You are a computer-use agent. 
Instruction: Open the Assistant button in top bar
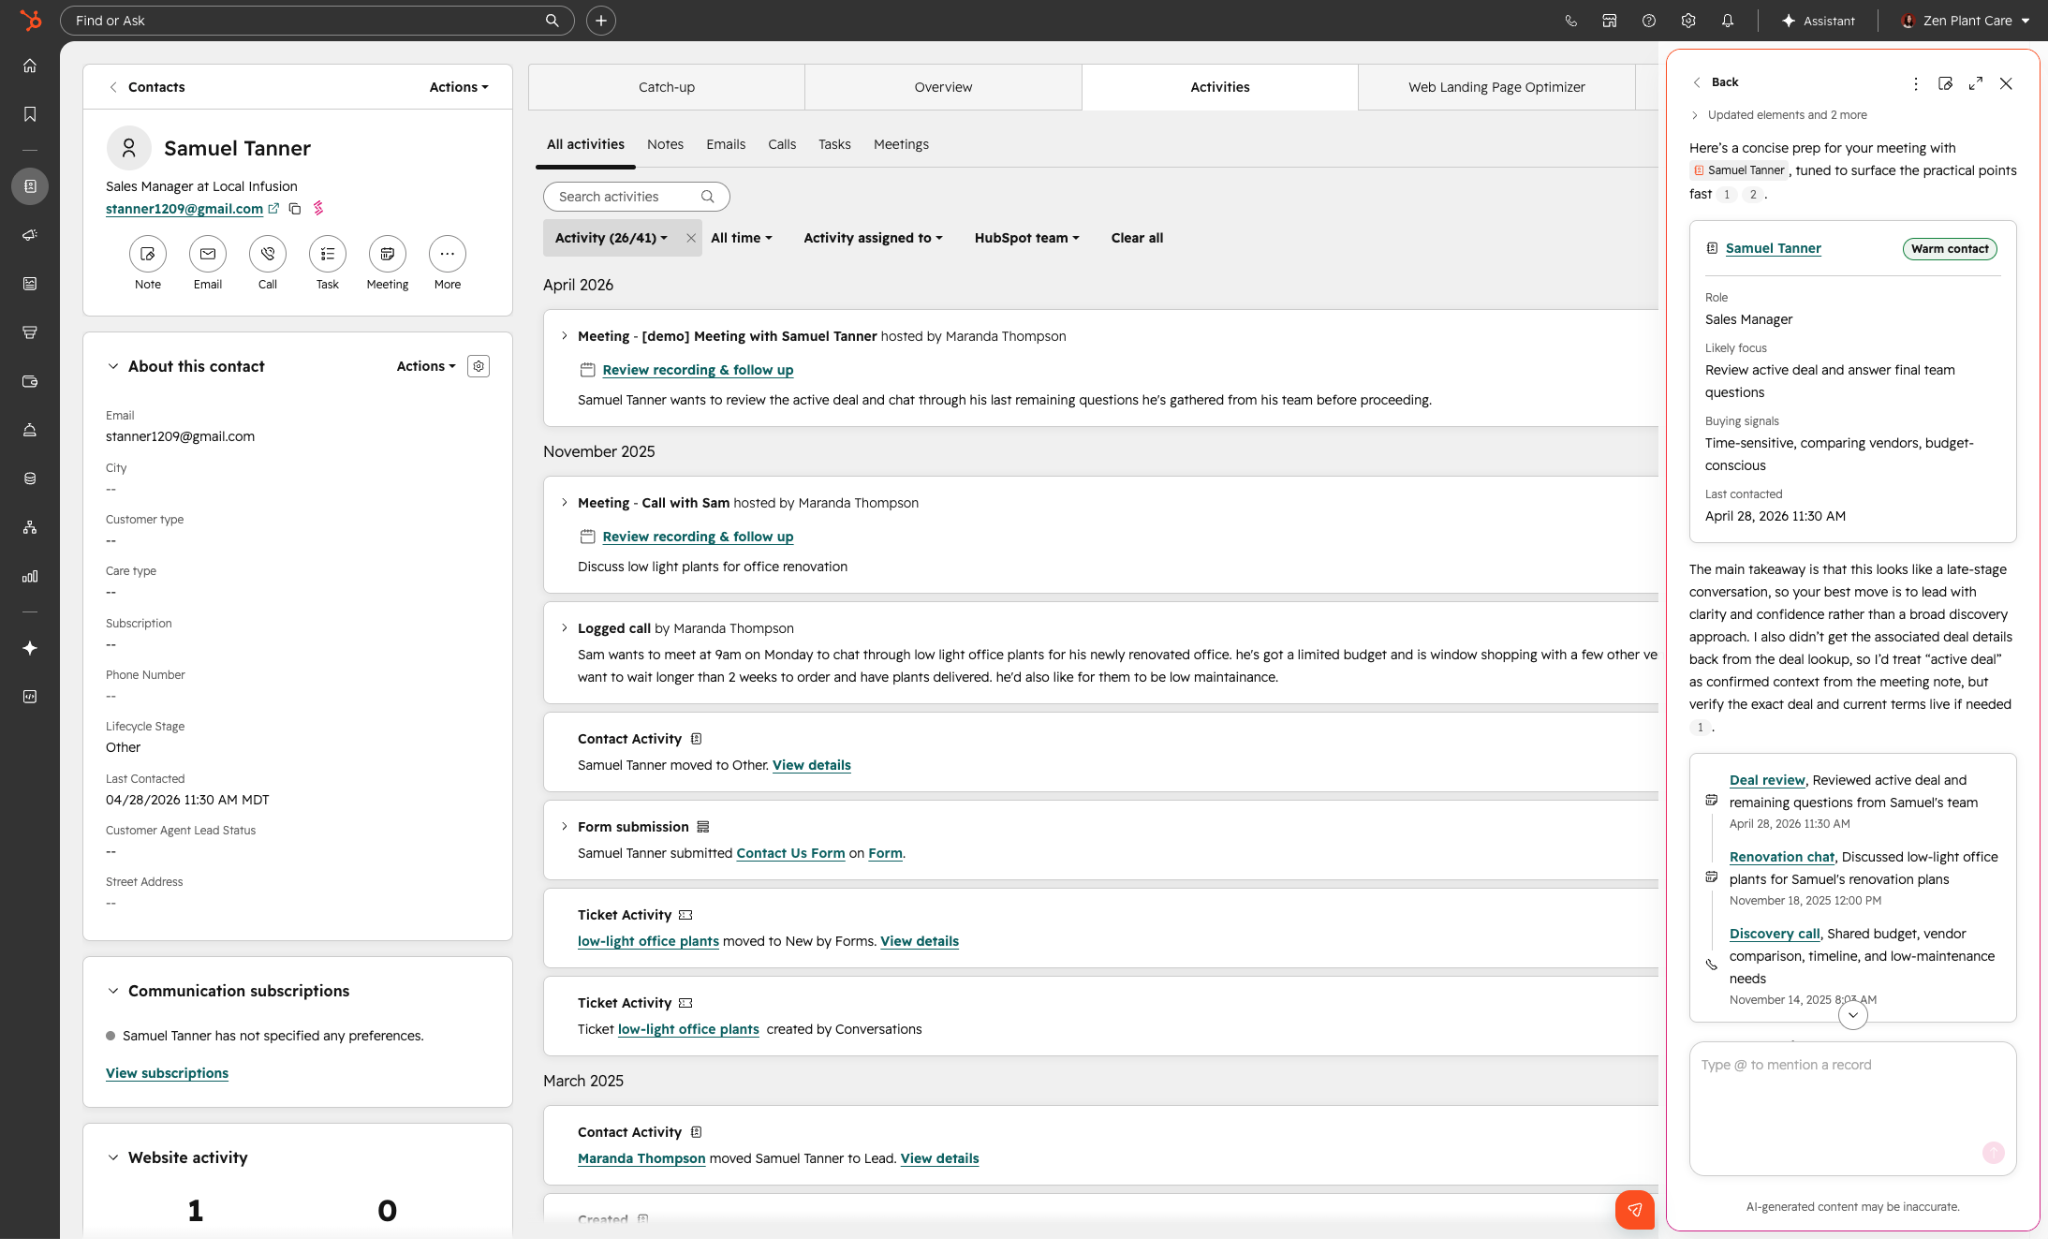(x=1817, y=20)
